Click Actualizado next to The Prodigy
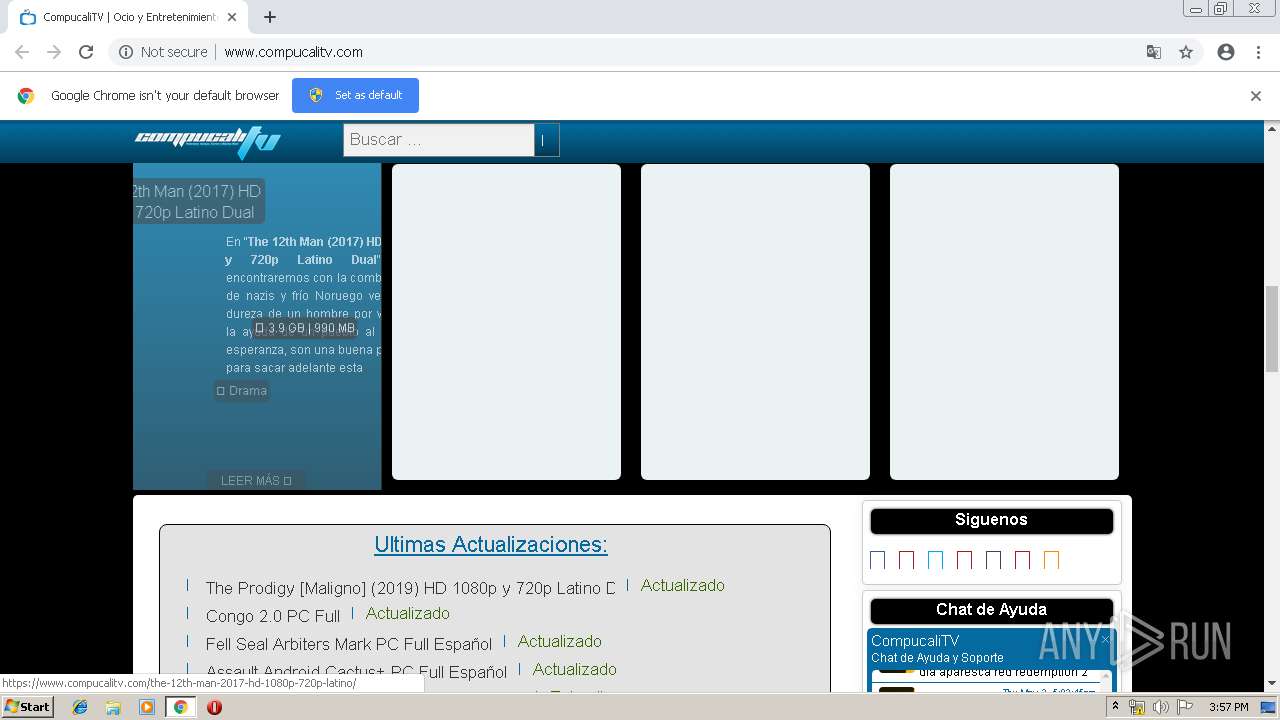This screenshot has height=720, width=1280. 683,585
